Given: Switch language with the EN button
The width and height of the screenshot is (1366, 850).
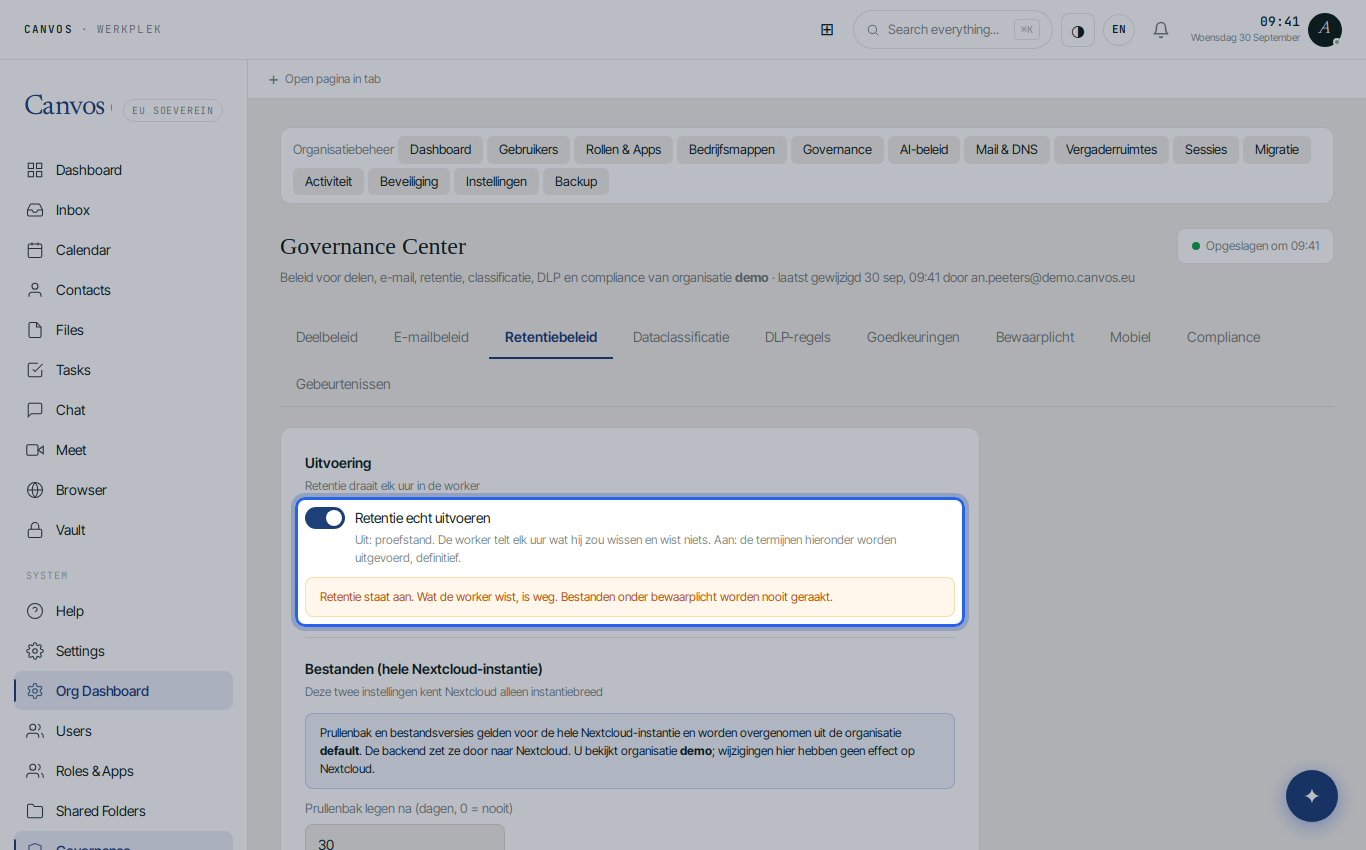Looking at the screenshot, I should pyautogui.click(x=1119, y=30).
